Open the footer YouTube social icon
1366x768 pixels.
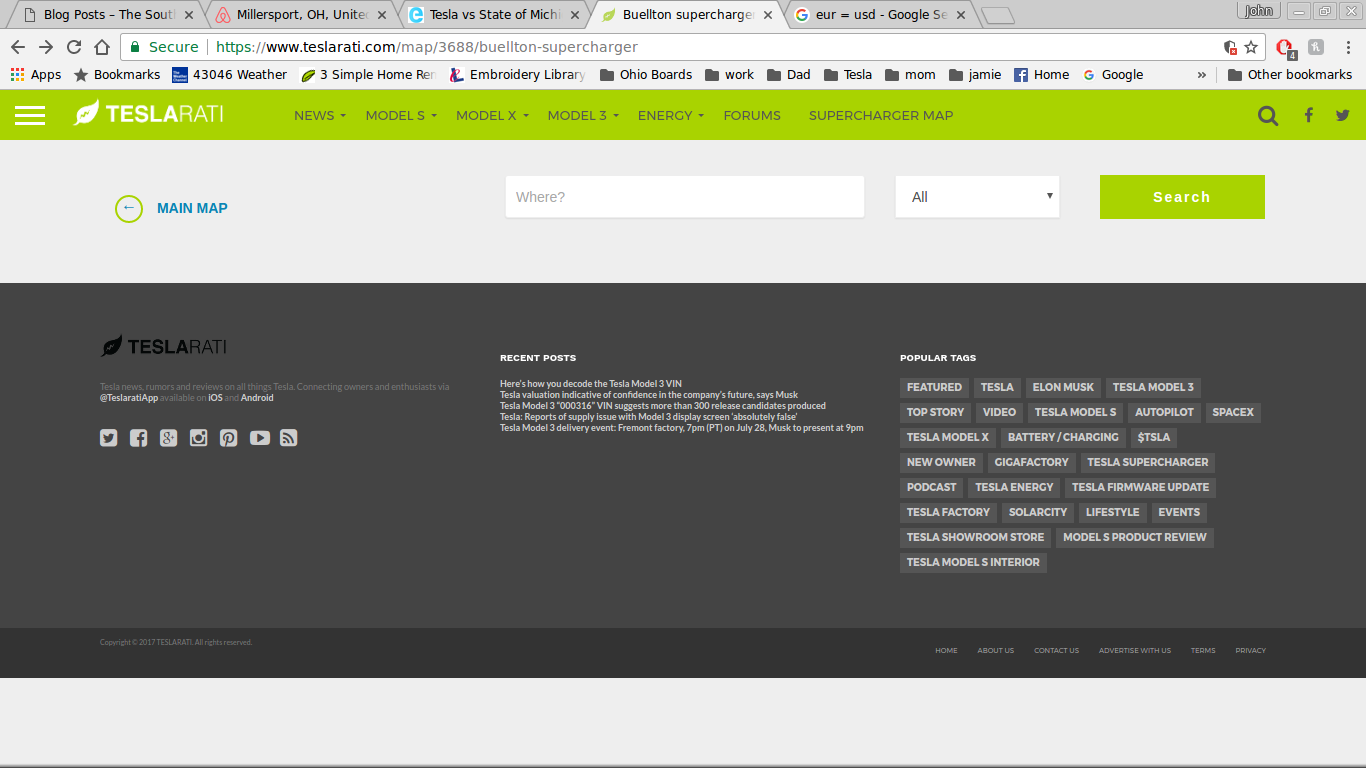click(260, 438)
